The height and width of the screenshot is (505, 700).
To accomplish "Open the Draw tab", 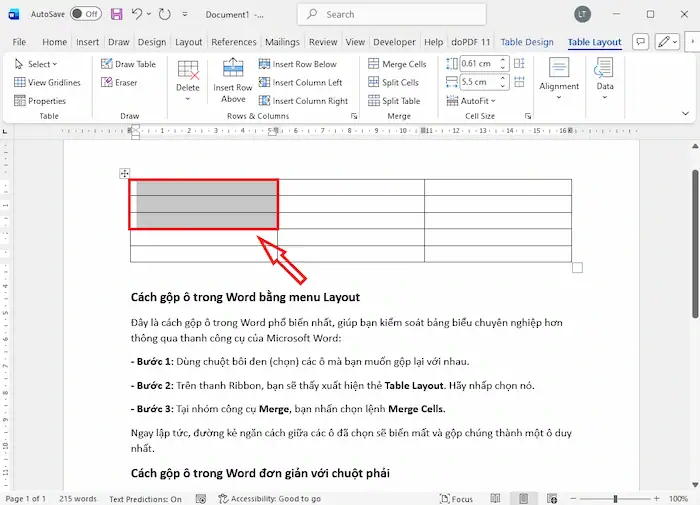I will click(118, 42).
